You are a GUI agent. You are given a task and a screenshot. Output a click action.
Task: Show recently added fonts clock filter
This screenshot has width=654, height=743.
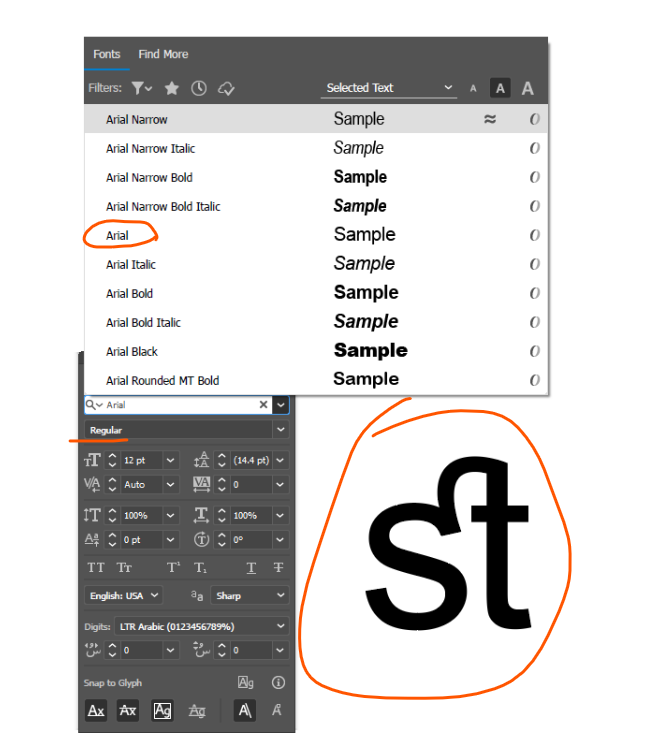199,88
